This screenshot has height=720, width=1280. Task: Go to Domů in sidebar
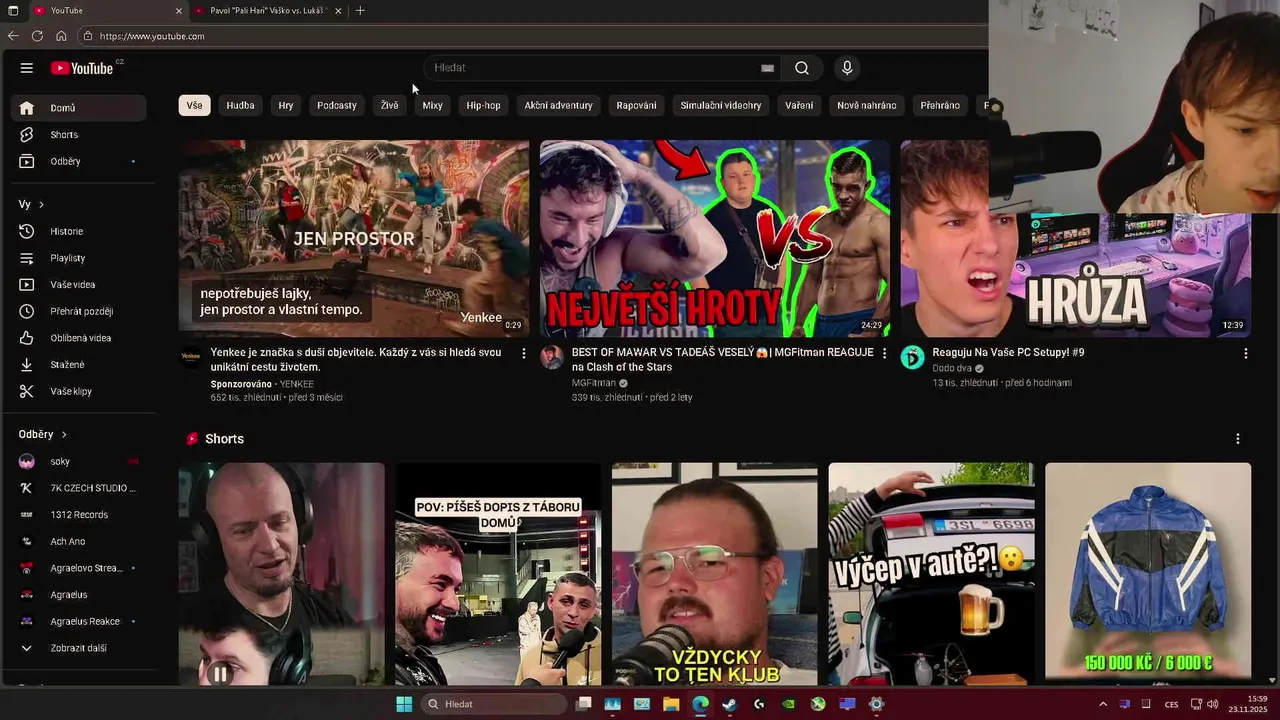(80, 108)
